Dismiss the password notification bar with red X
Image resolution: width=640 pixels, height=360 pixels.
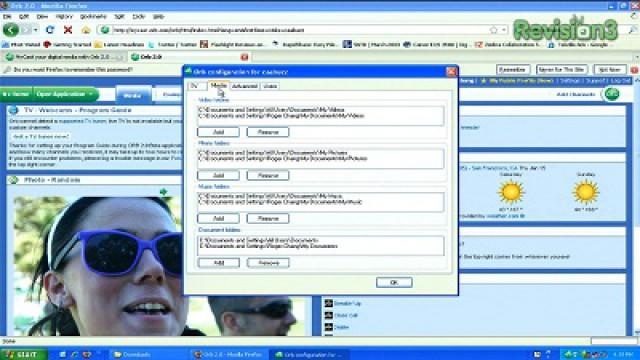tap(634, 70)
